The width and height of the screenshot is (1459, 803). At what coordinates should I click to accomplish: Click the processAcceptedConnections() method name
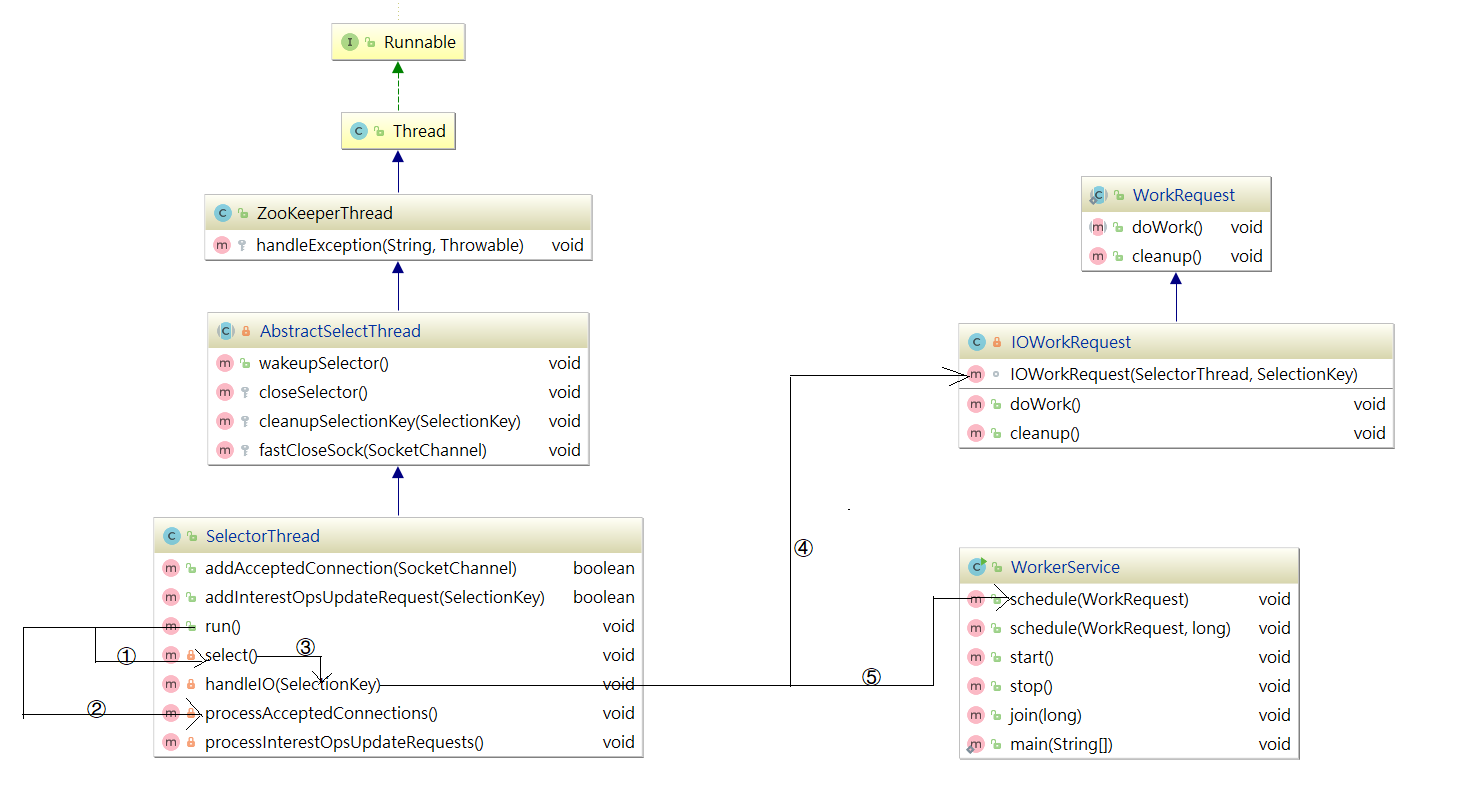tap(321, 713)
